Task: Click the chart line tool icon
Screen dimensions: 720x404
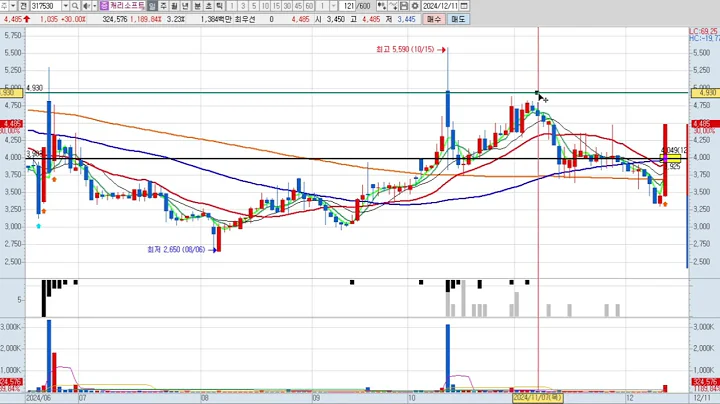Action: (x=393, y=6)
